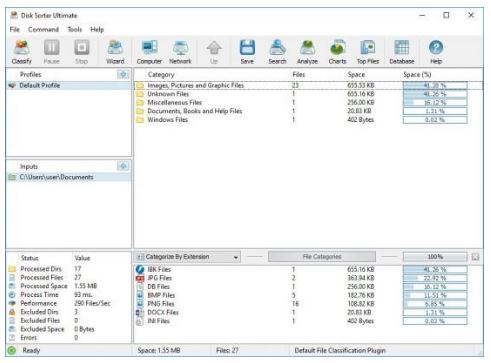
Task: Start classification with the Classify icon
Action: click(22, 52)
